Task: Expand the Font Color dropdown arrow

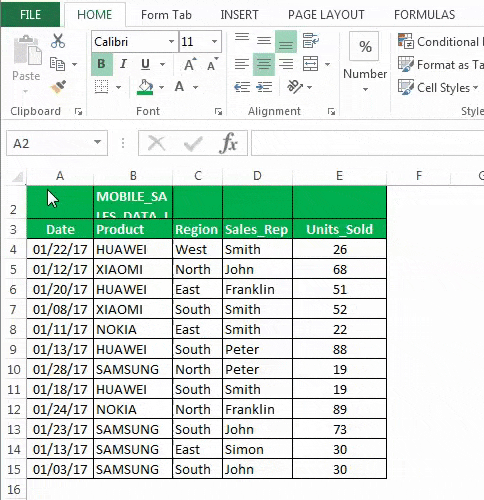Action: (195, 87)
